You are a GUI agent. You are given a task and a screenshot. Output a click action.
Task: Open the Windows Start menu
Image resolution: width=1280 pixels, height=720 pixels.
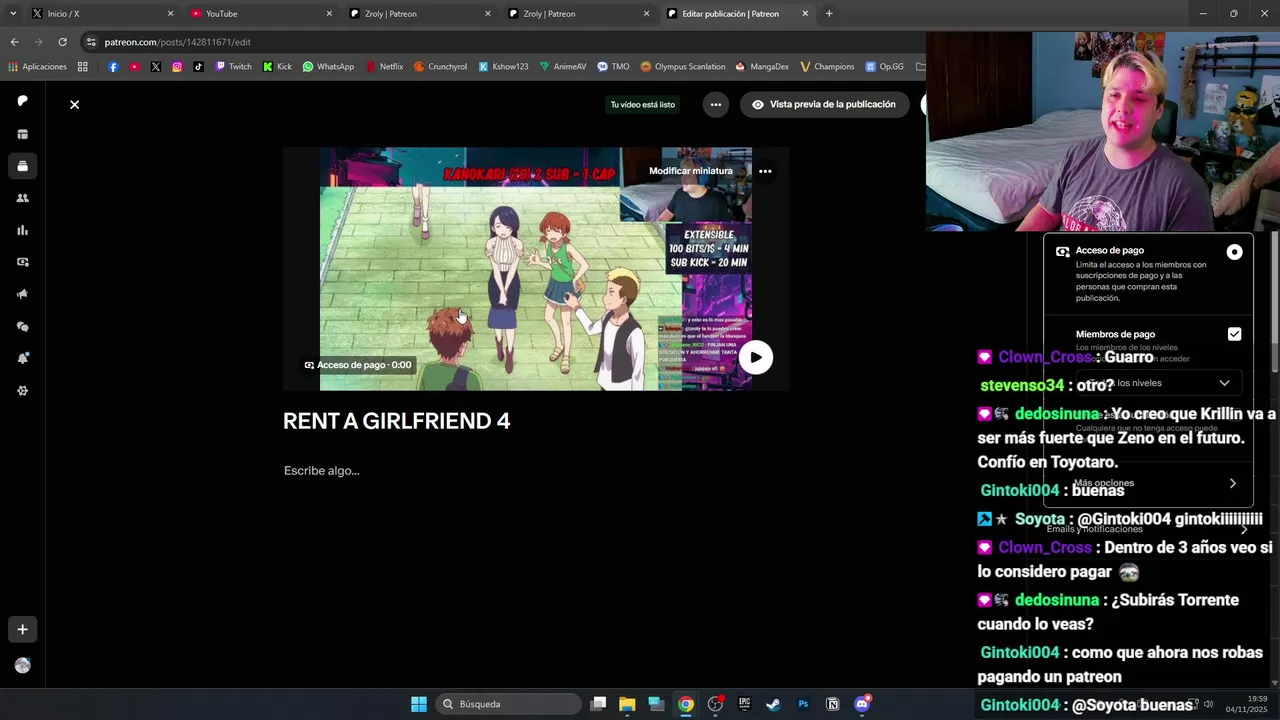tap(419, 704)
